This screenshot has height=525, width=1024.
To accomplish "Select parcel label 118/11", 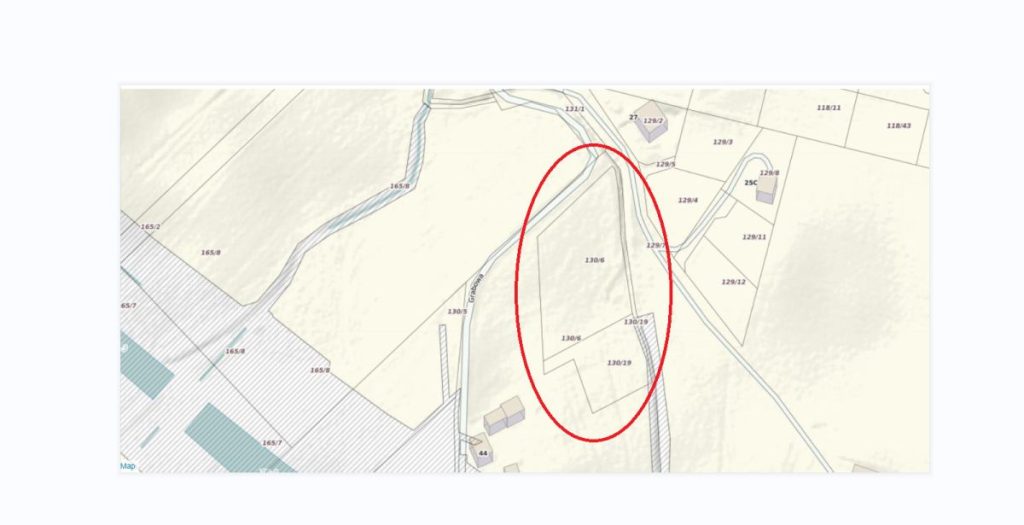I will click(828, 108).
